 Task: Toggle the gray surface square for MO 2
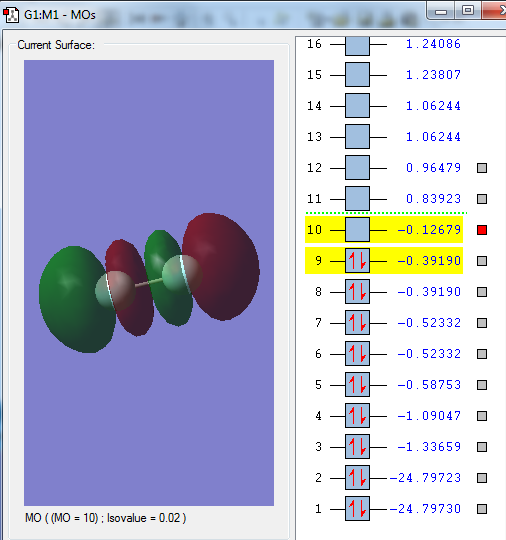482,478
